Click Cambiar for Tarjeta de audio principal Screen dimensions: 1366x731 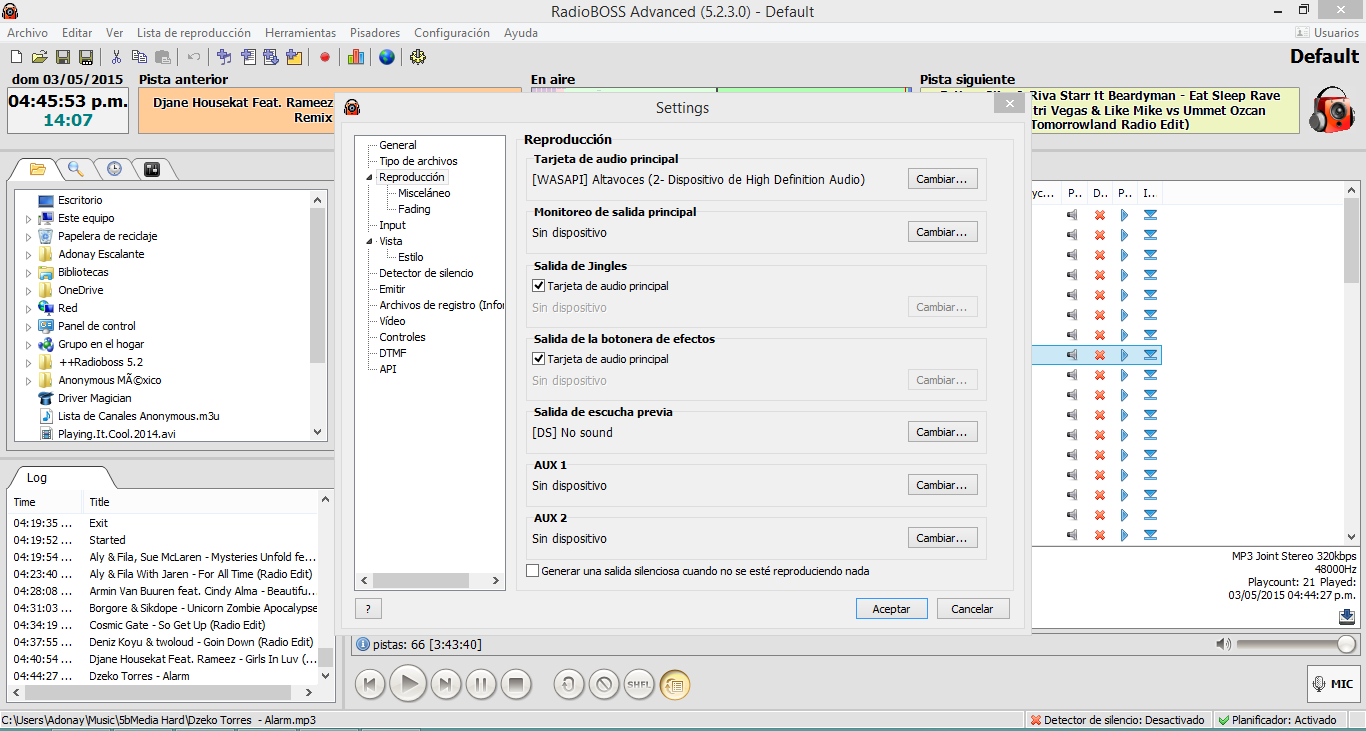click(942, 179)
